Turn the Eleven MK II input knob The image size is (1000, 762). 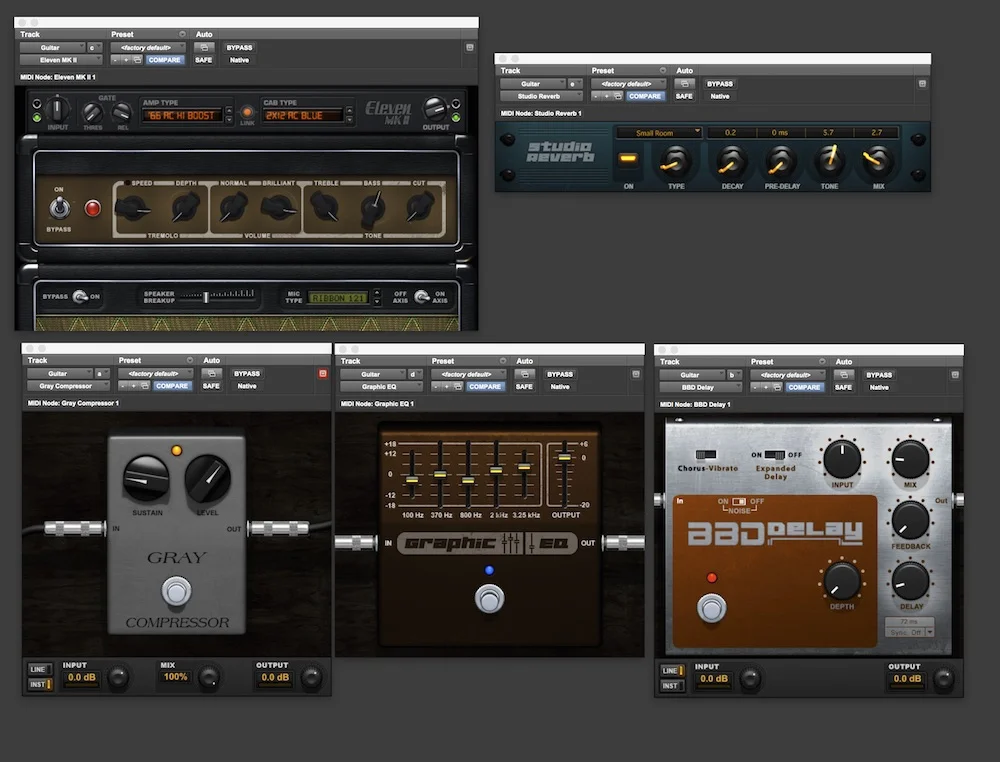point(57,110)
